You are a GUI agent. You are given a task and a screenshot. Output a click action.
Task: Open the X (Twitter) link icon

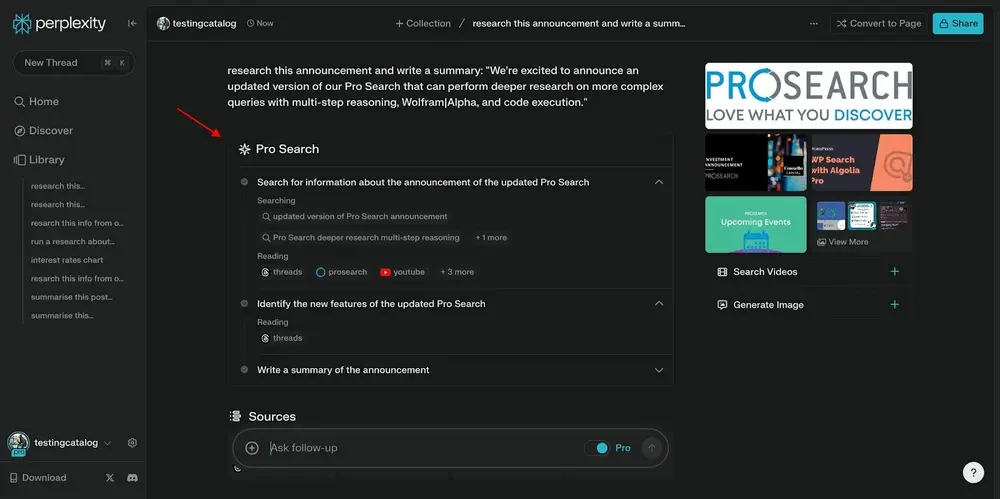tap(109, 478)
